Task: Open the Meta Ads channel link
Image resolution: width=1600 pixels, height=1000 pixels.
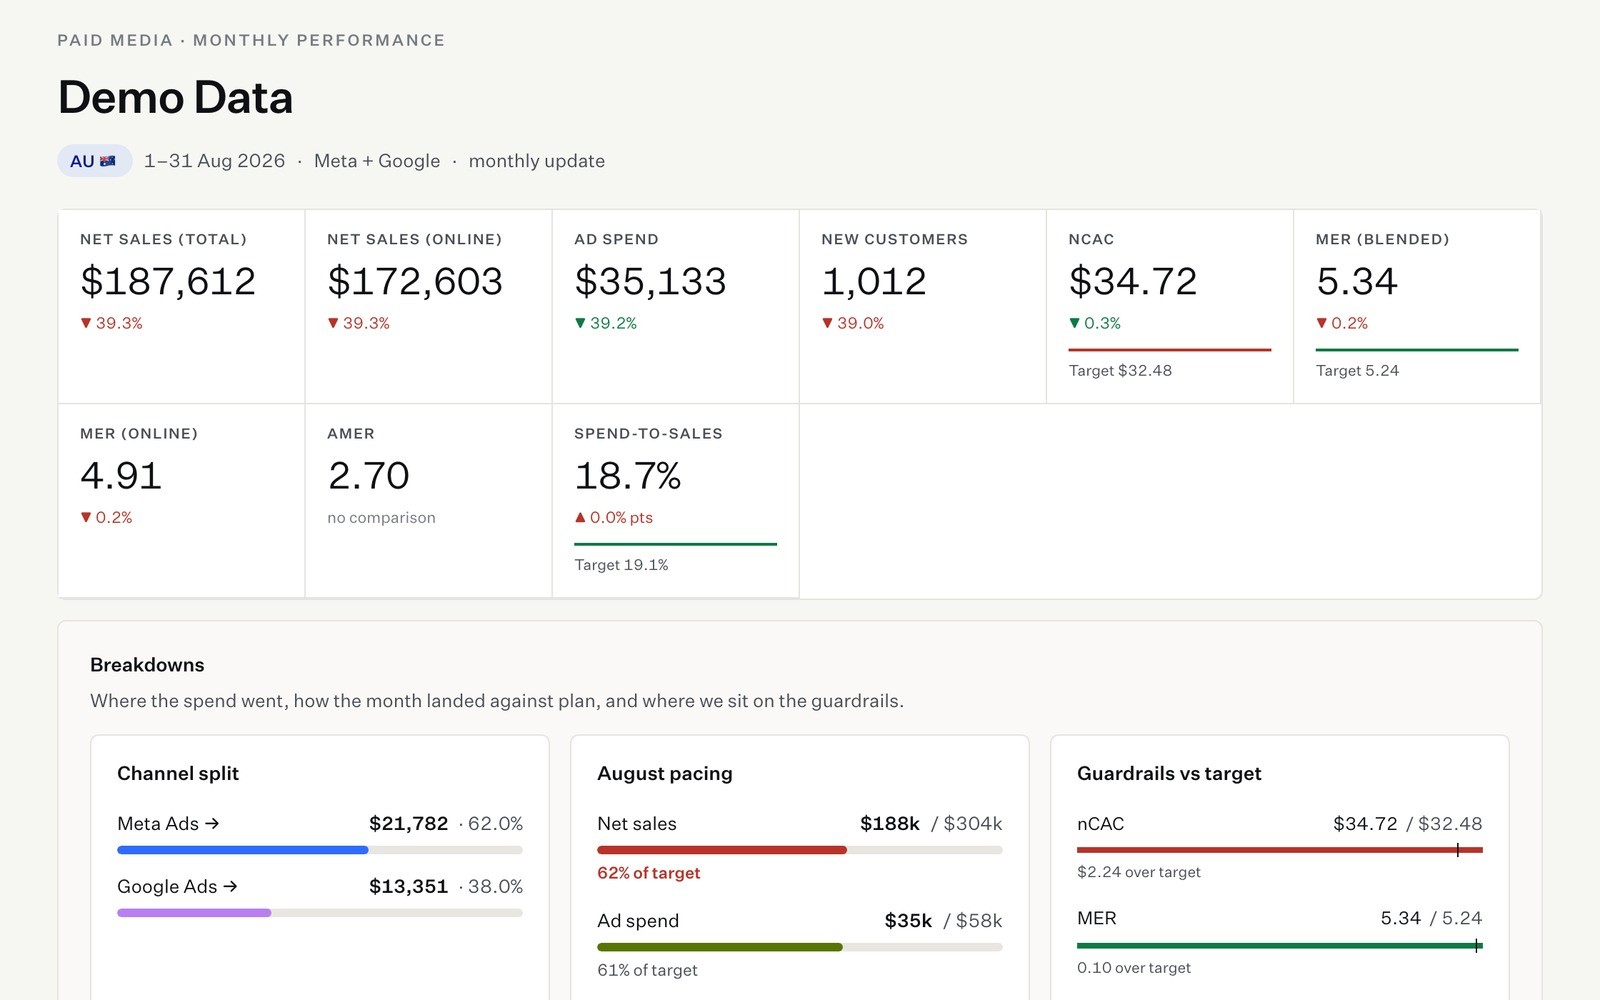Action: point(168,824)
